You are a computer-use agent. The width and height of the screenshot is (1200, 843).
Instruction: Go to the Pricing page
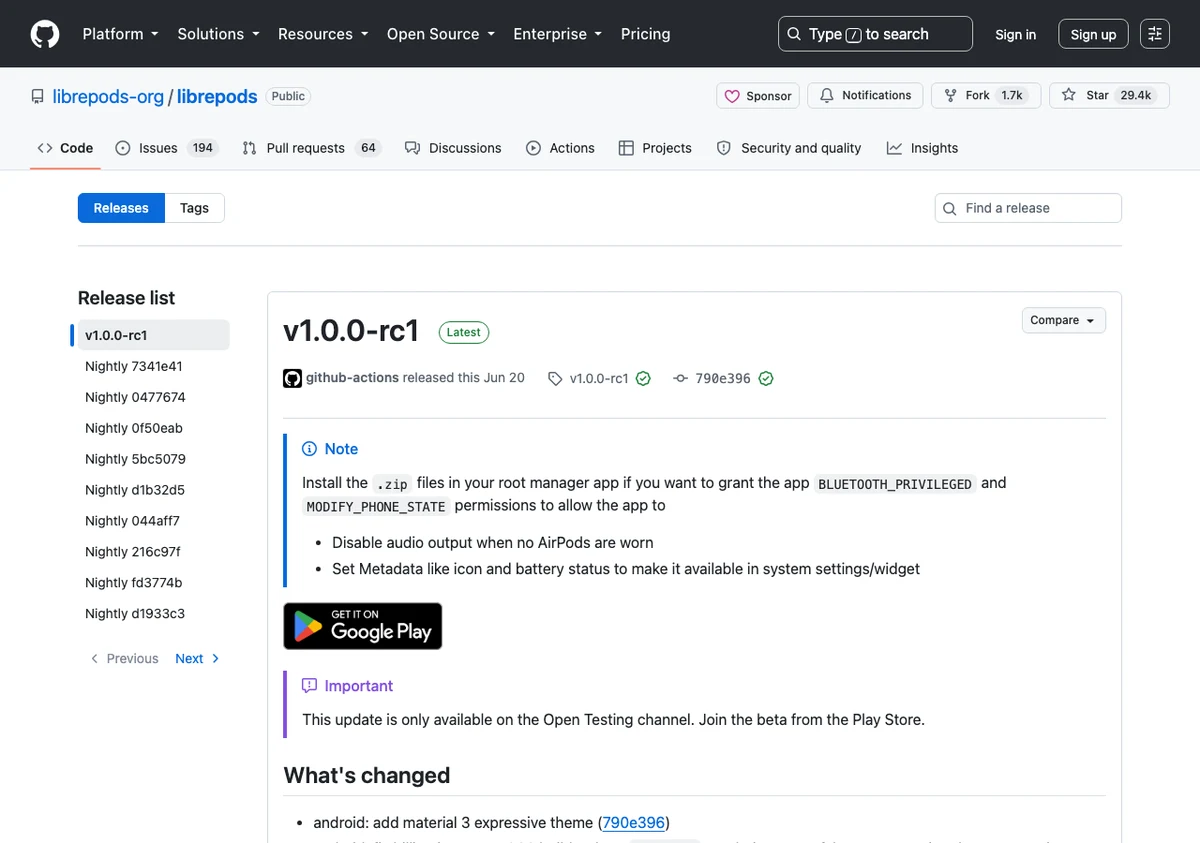point(645,34)
